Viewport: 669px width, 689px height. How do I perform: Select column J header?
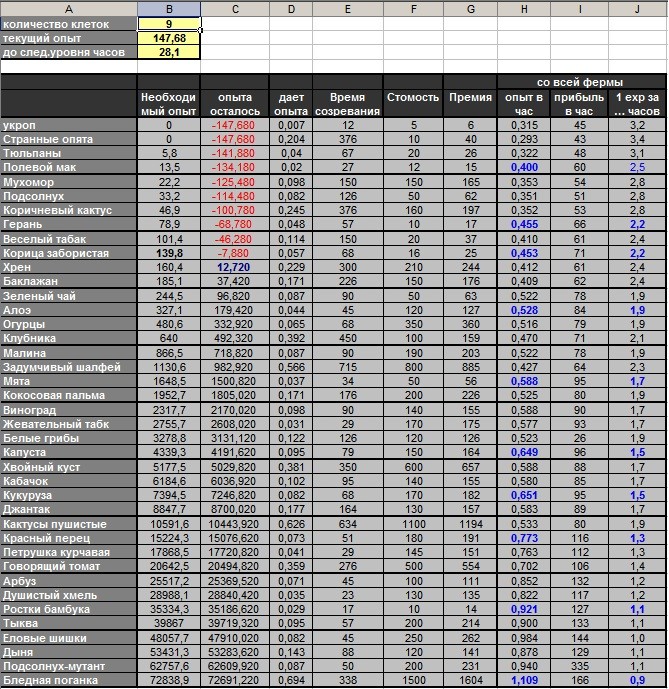click(x=637, y=9)
